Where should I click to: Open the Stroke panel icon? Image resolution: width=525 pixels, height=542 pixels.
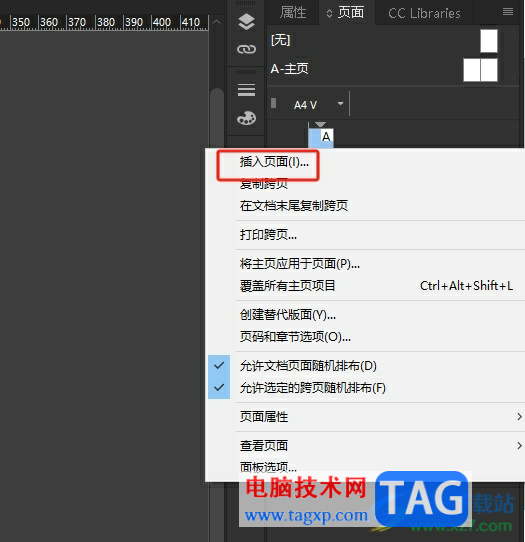click(246, 90)
